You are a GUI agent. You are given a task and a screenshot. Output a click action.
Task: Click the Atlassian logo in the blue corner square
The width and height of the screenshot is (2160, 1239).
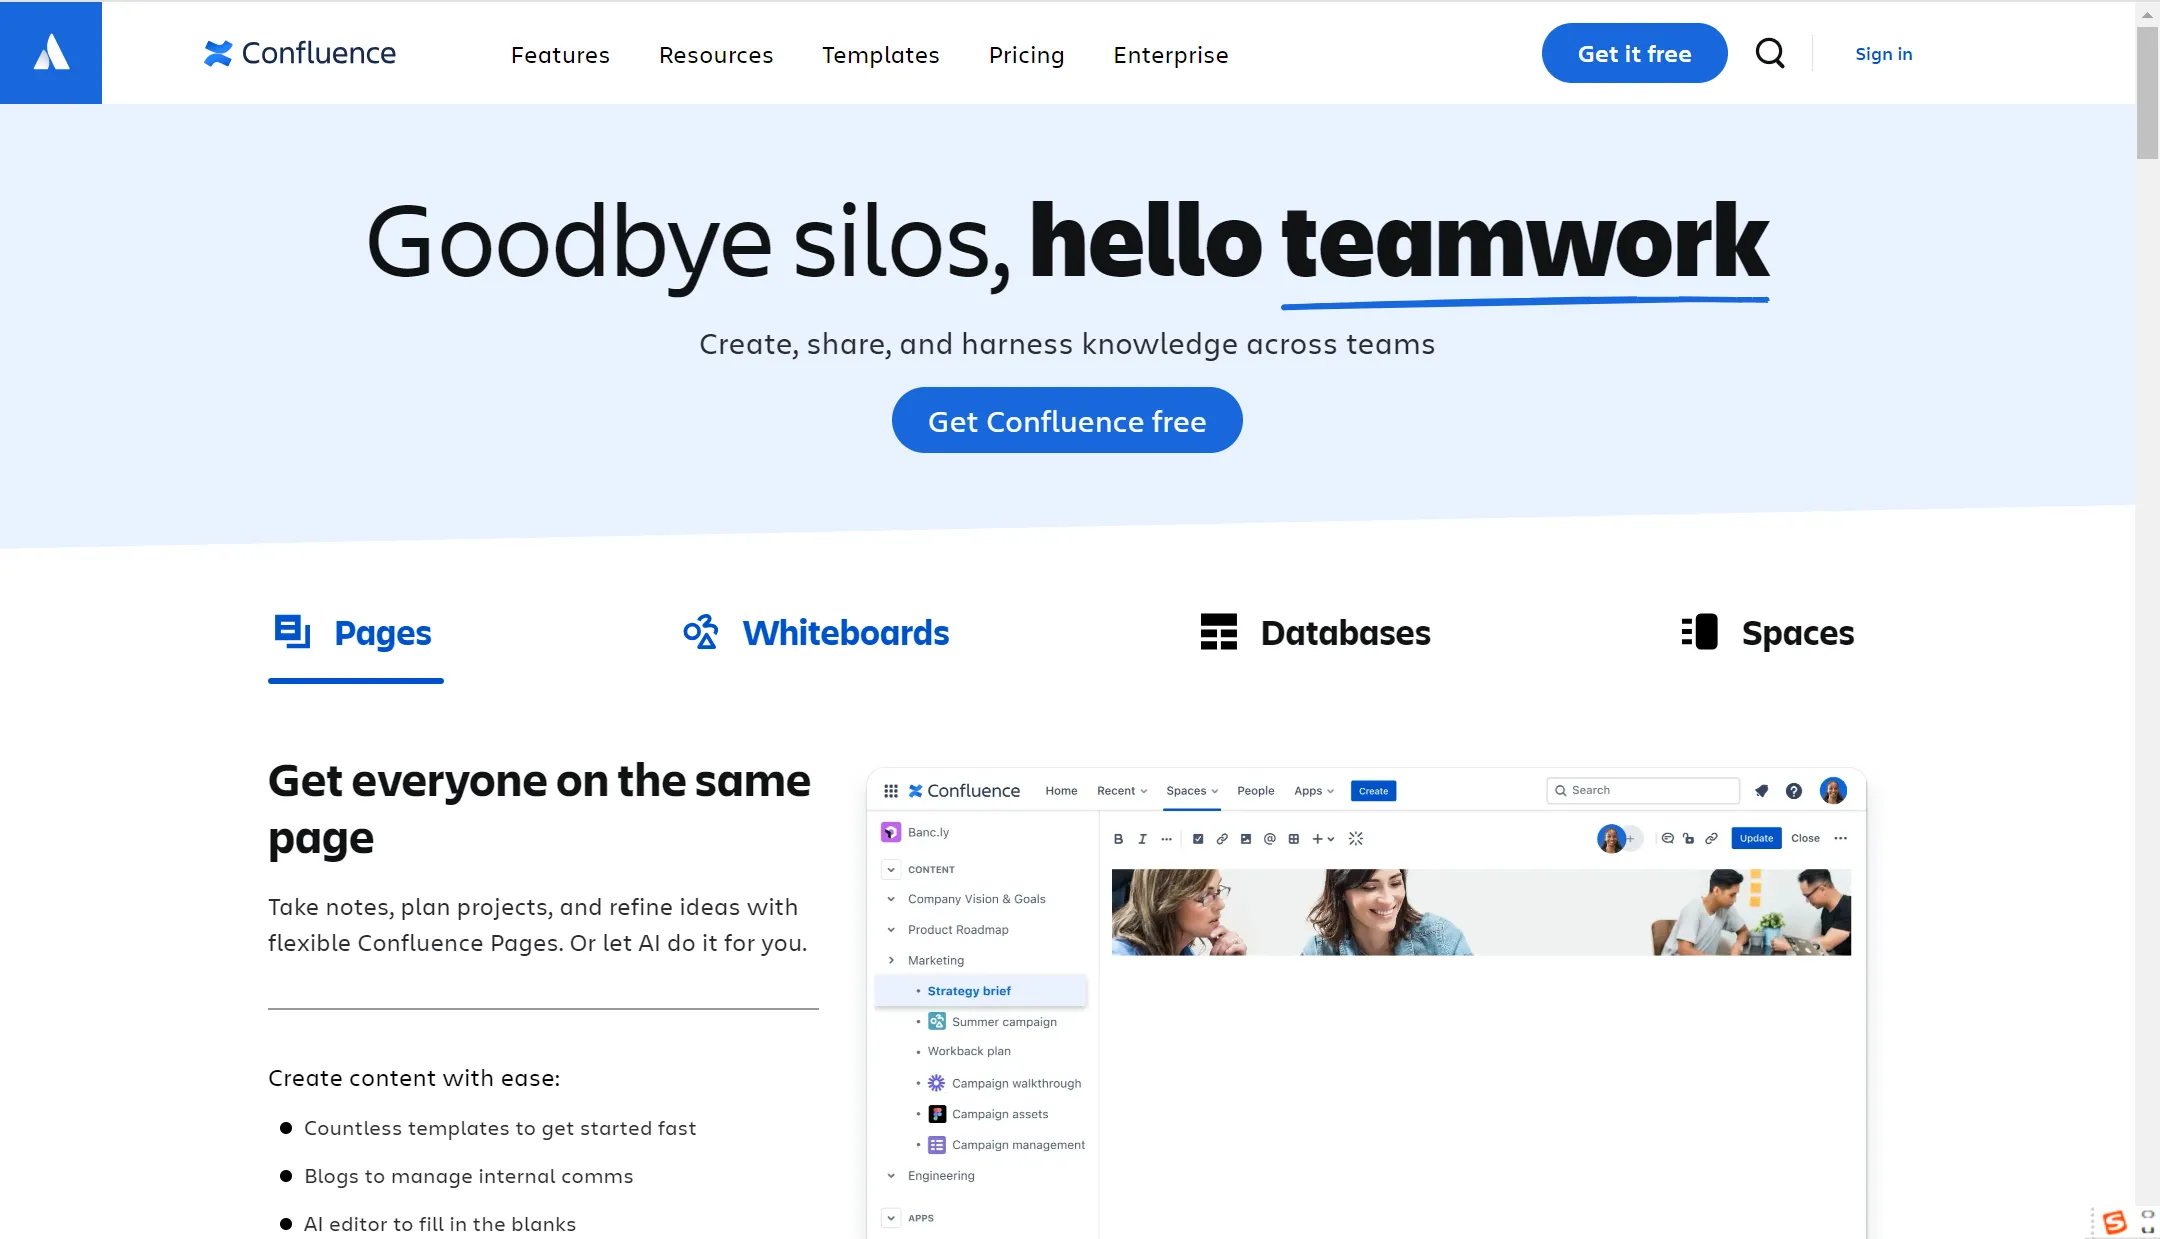[x=51, y=53]
